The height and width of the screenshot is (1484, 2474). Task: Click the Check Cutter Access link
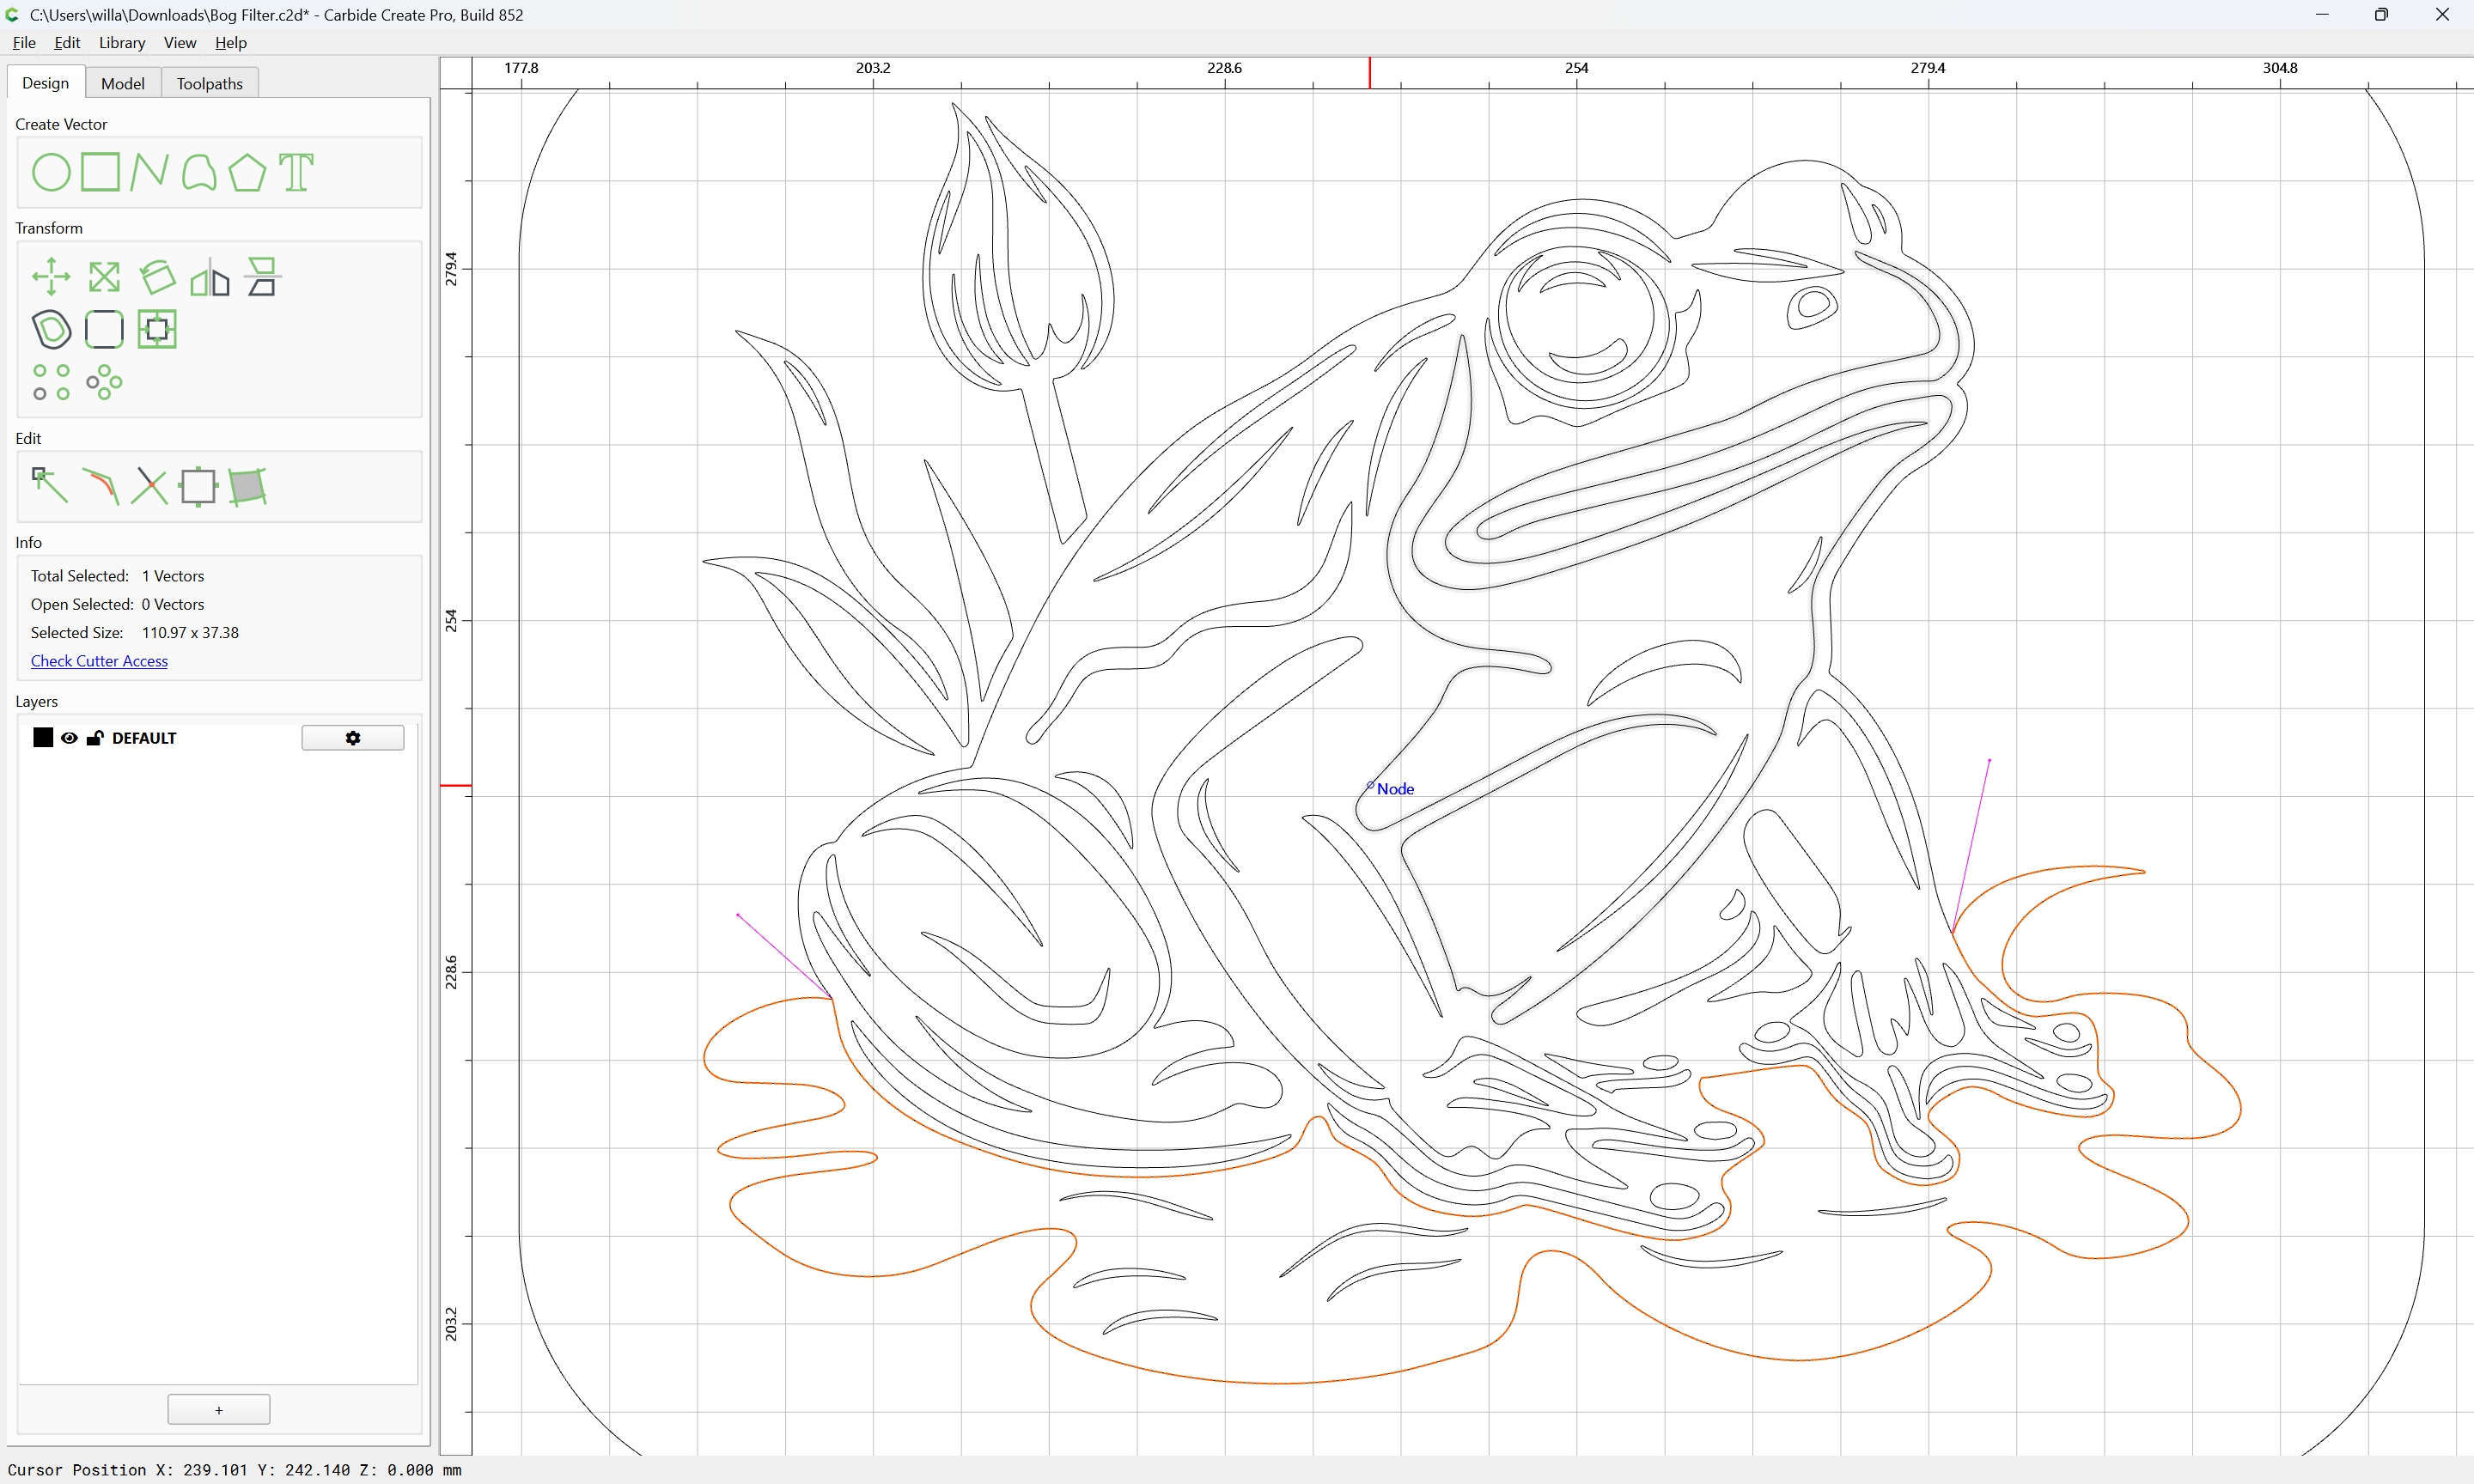99,661
